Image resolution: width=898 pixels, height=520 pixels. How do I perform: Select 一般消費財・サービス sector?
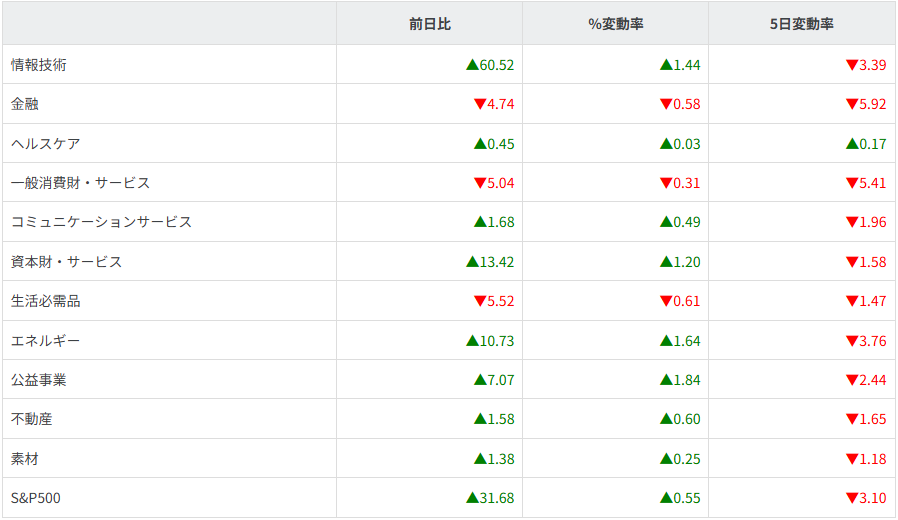pyautogui.click(x=80, y=183)
